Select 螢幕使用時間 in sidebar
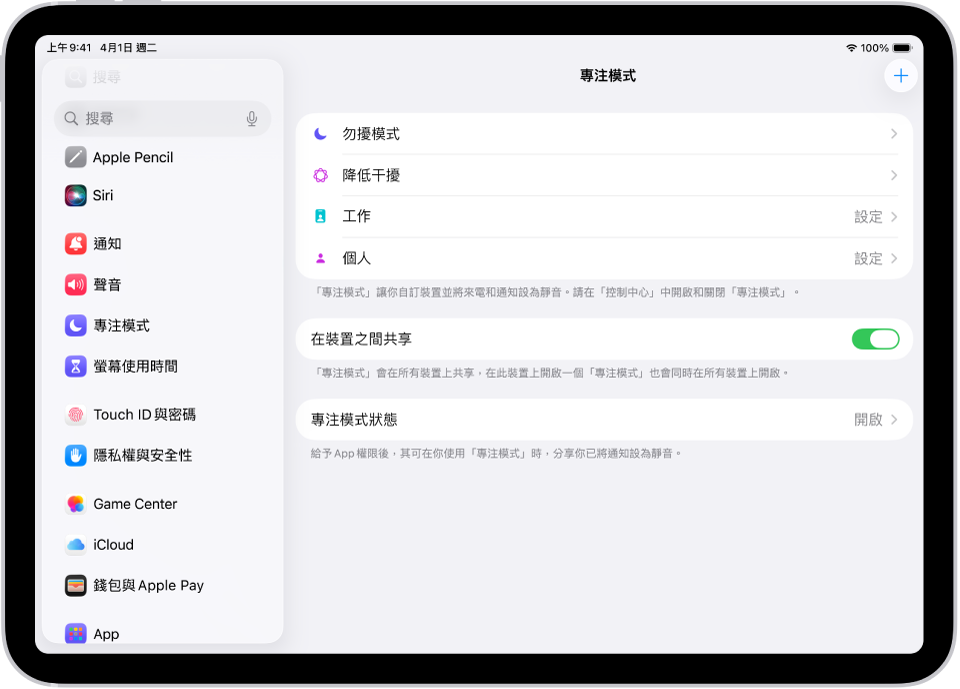 pyautogui.click(x=163, y=366)
